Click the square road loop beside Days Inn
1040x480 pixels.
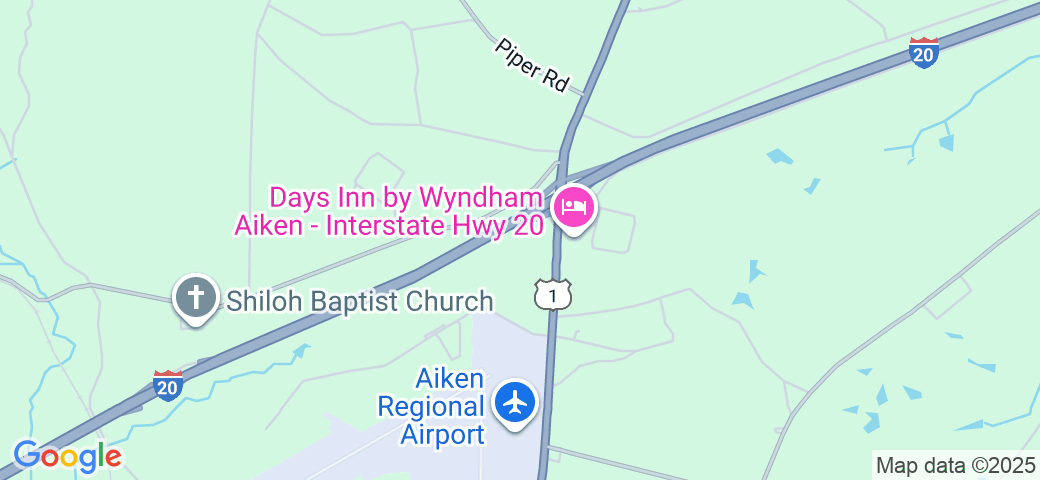tap(614, 230)
